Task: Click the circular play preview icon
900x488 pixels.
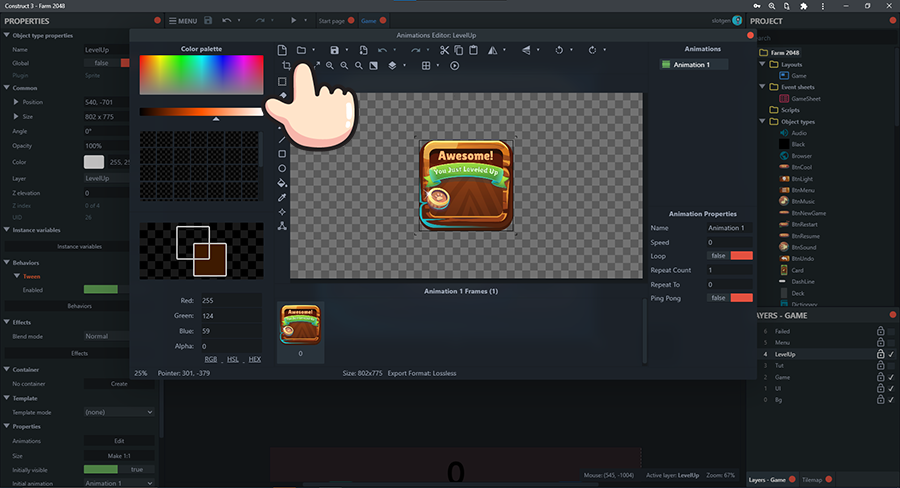Action: (x=455, y=65)
